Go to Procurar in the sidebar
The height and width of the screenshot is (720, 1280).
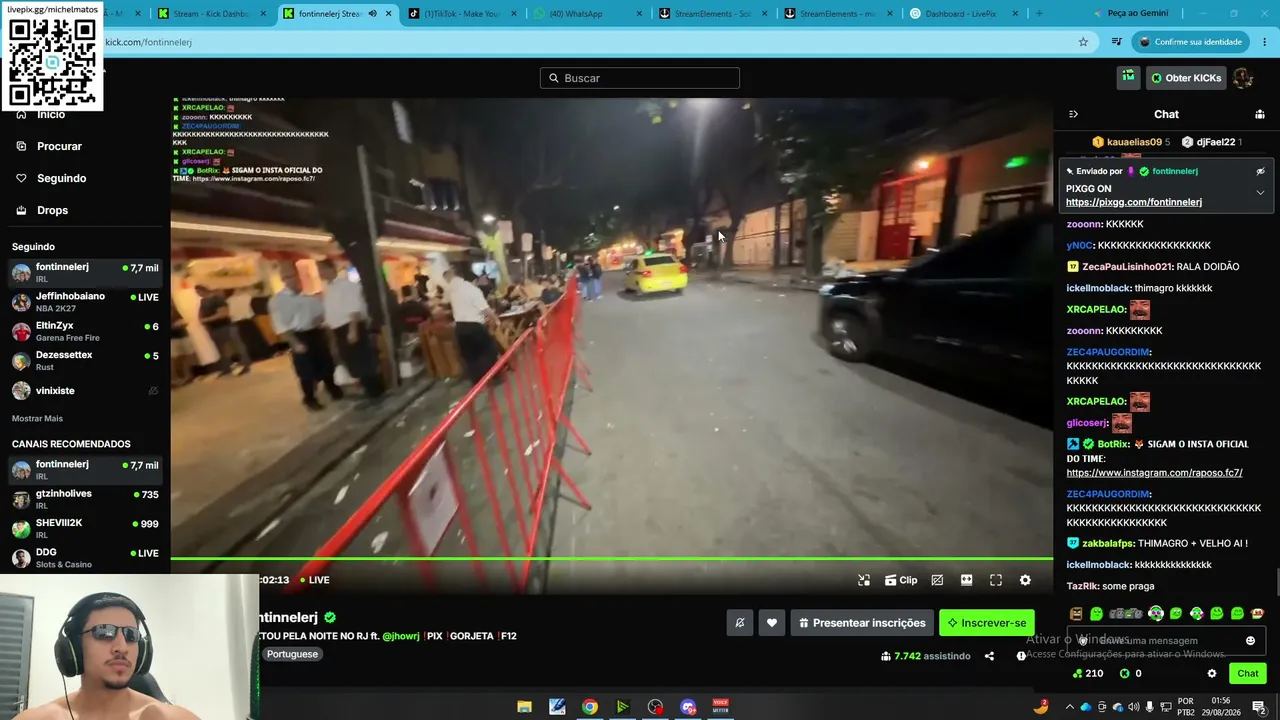tap(60, 146)
